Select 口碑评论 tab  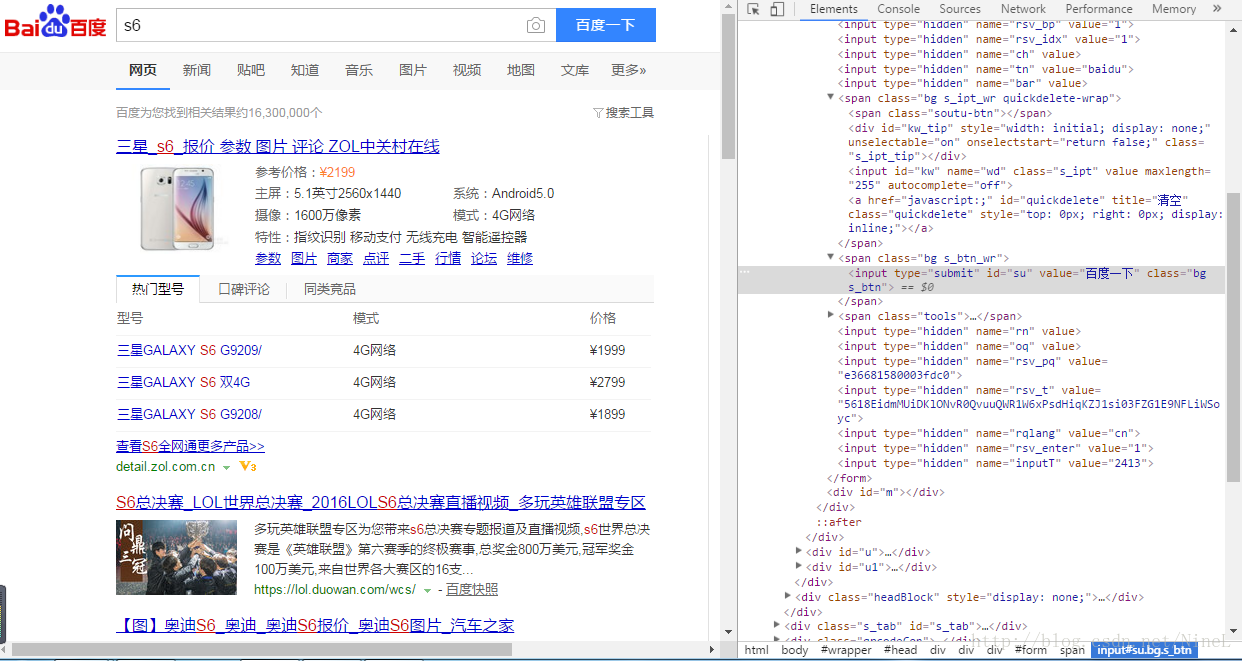[244, 289]
